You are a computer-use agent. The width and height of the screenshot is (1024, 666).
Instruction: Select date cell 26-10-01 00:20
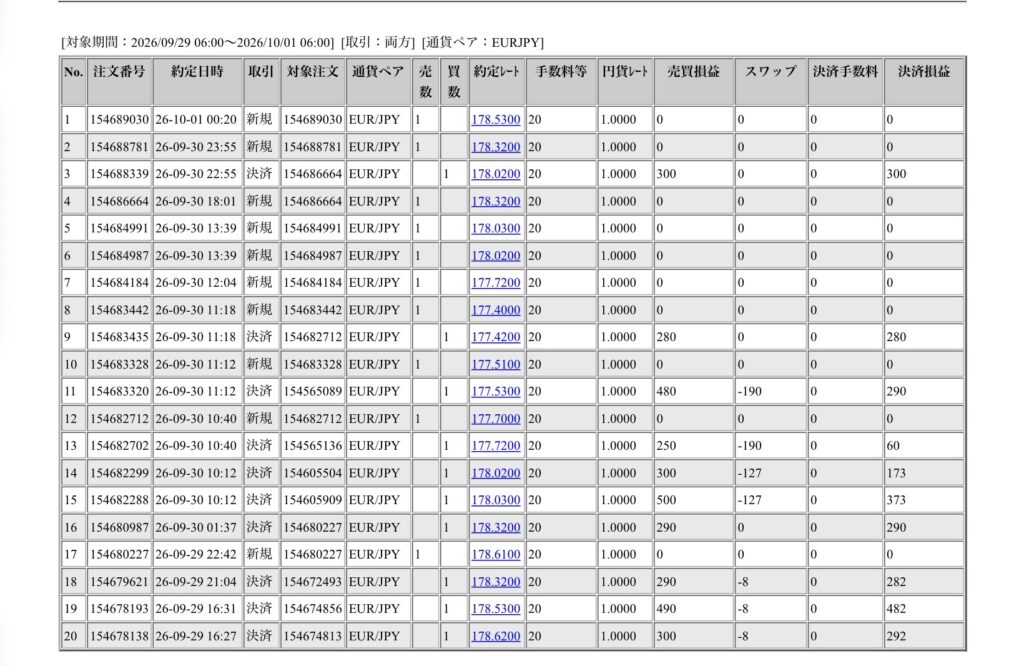(x=196, y=119)
